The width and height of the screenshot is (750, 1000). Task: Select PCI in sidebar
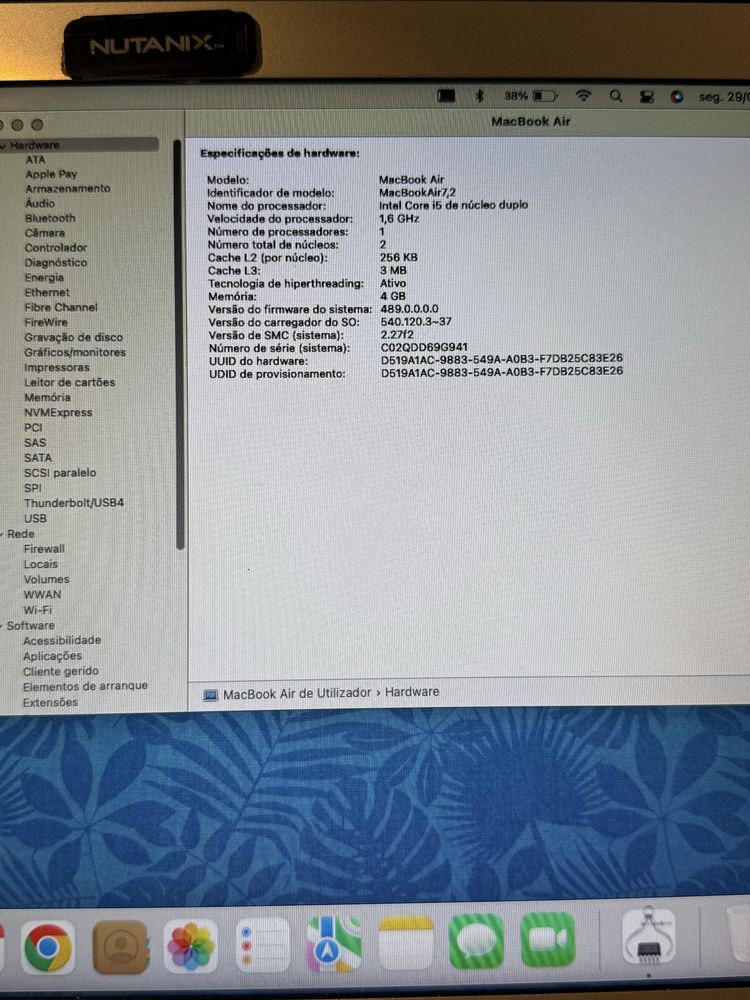click(33, 428)
